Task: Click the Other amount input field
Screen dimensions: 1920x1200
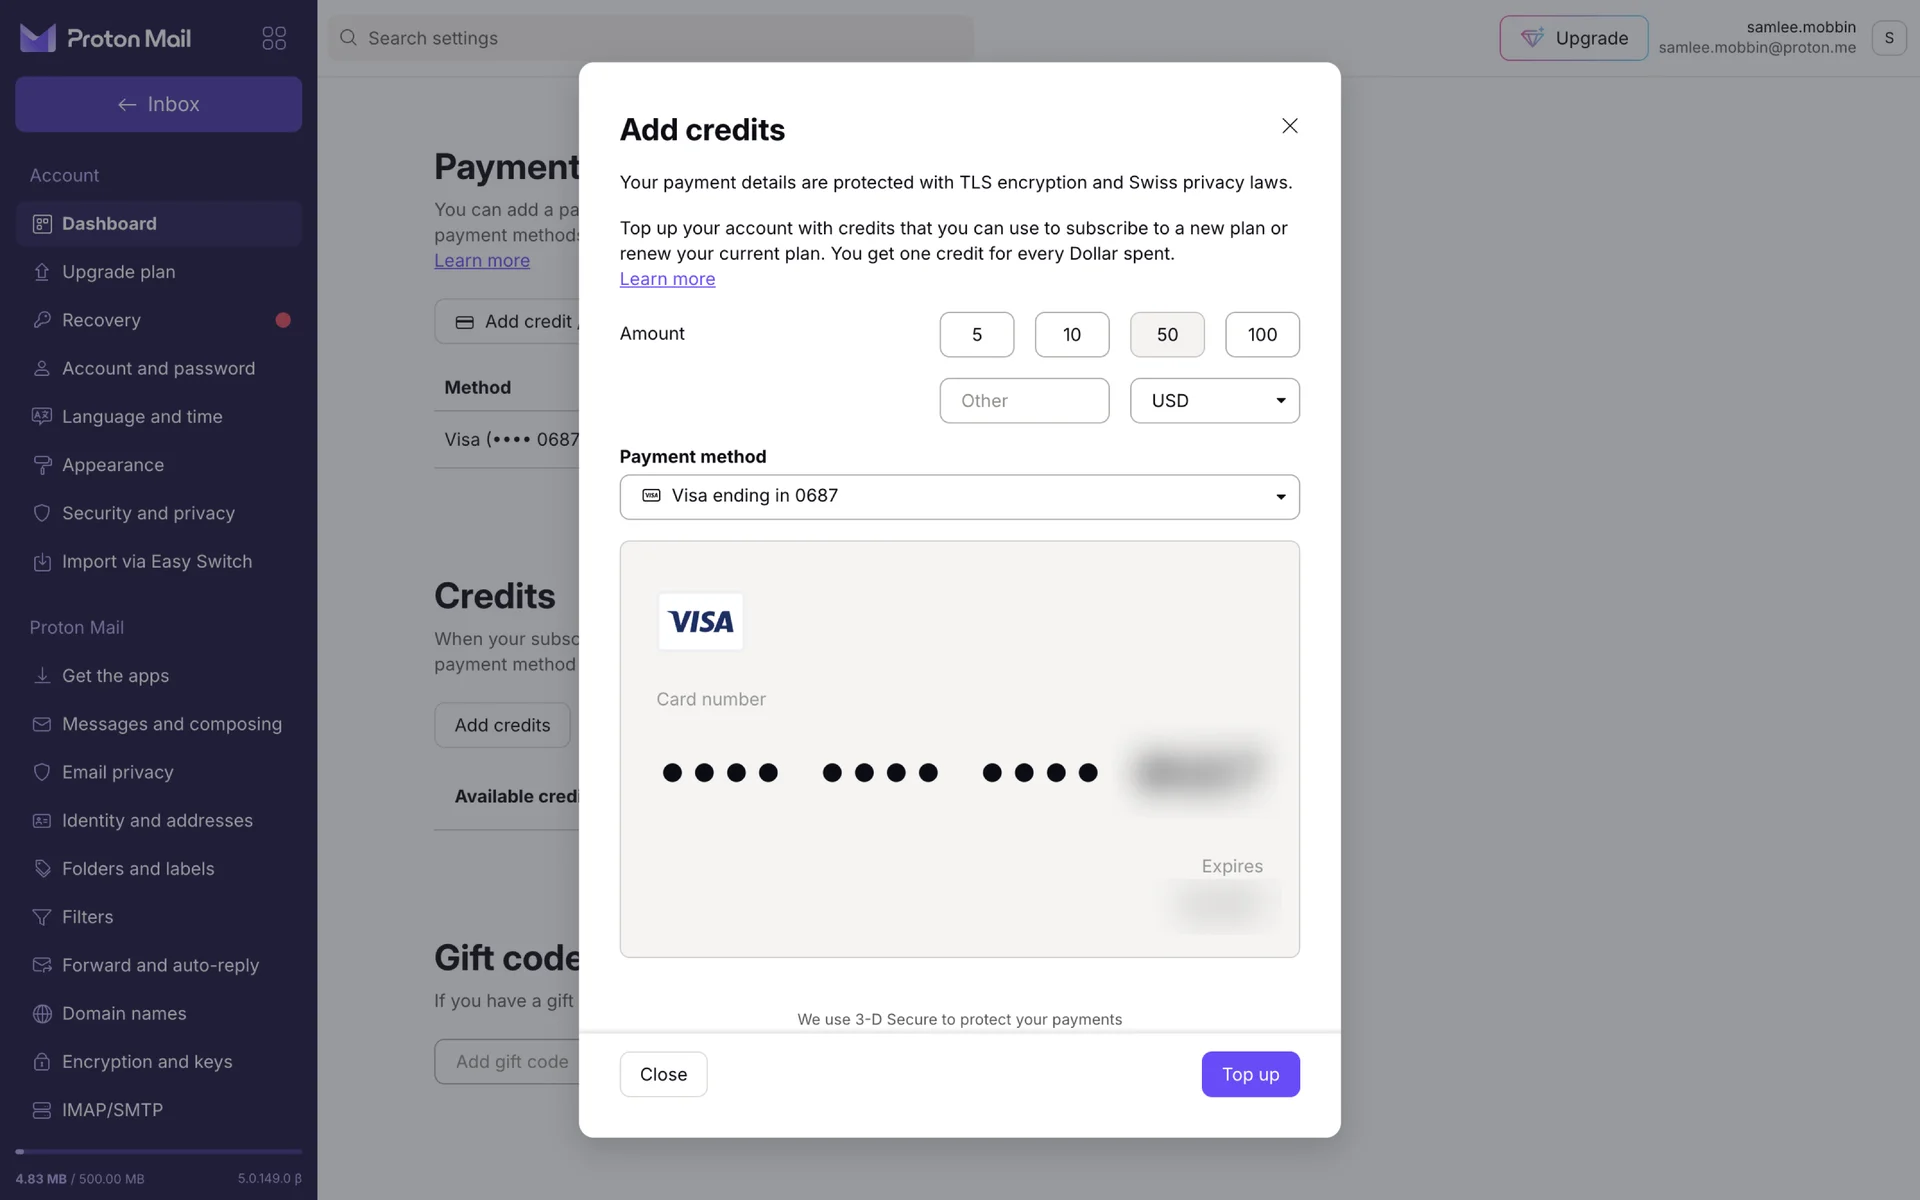Action: [x=1023, y=401]
